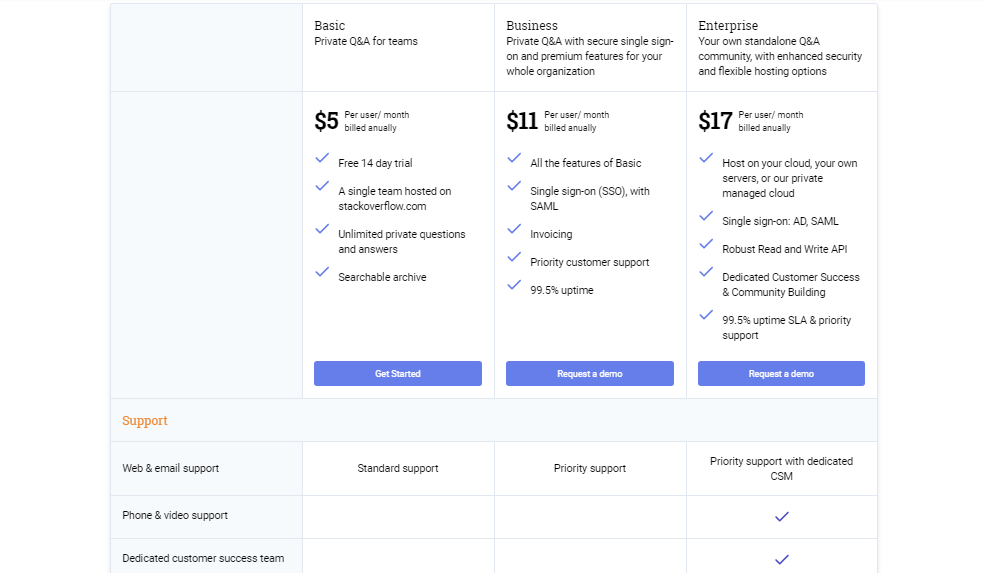Request a demo for Business plan

coord(590,373)
